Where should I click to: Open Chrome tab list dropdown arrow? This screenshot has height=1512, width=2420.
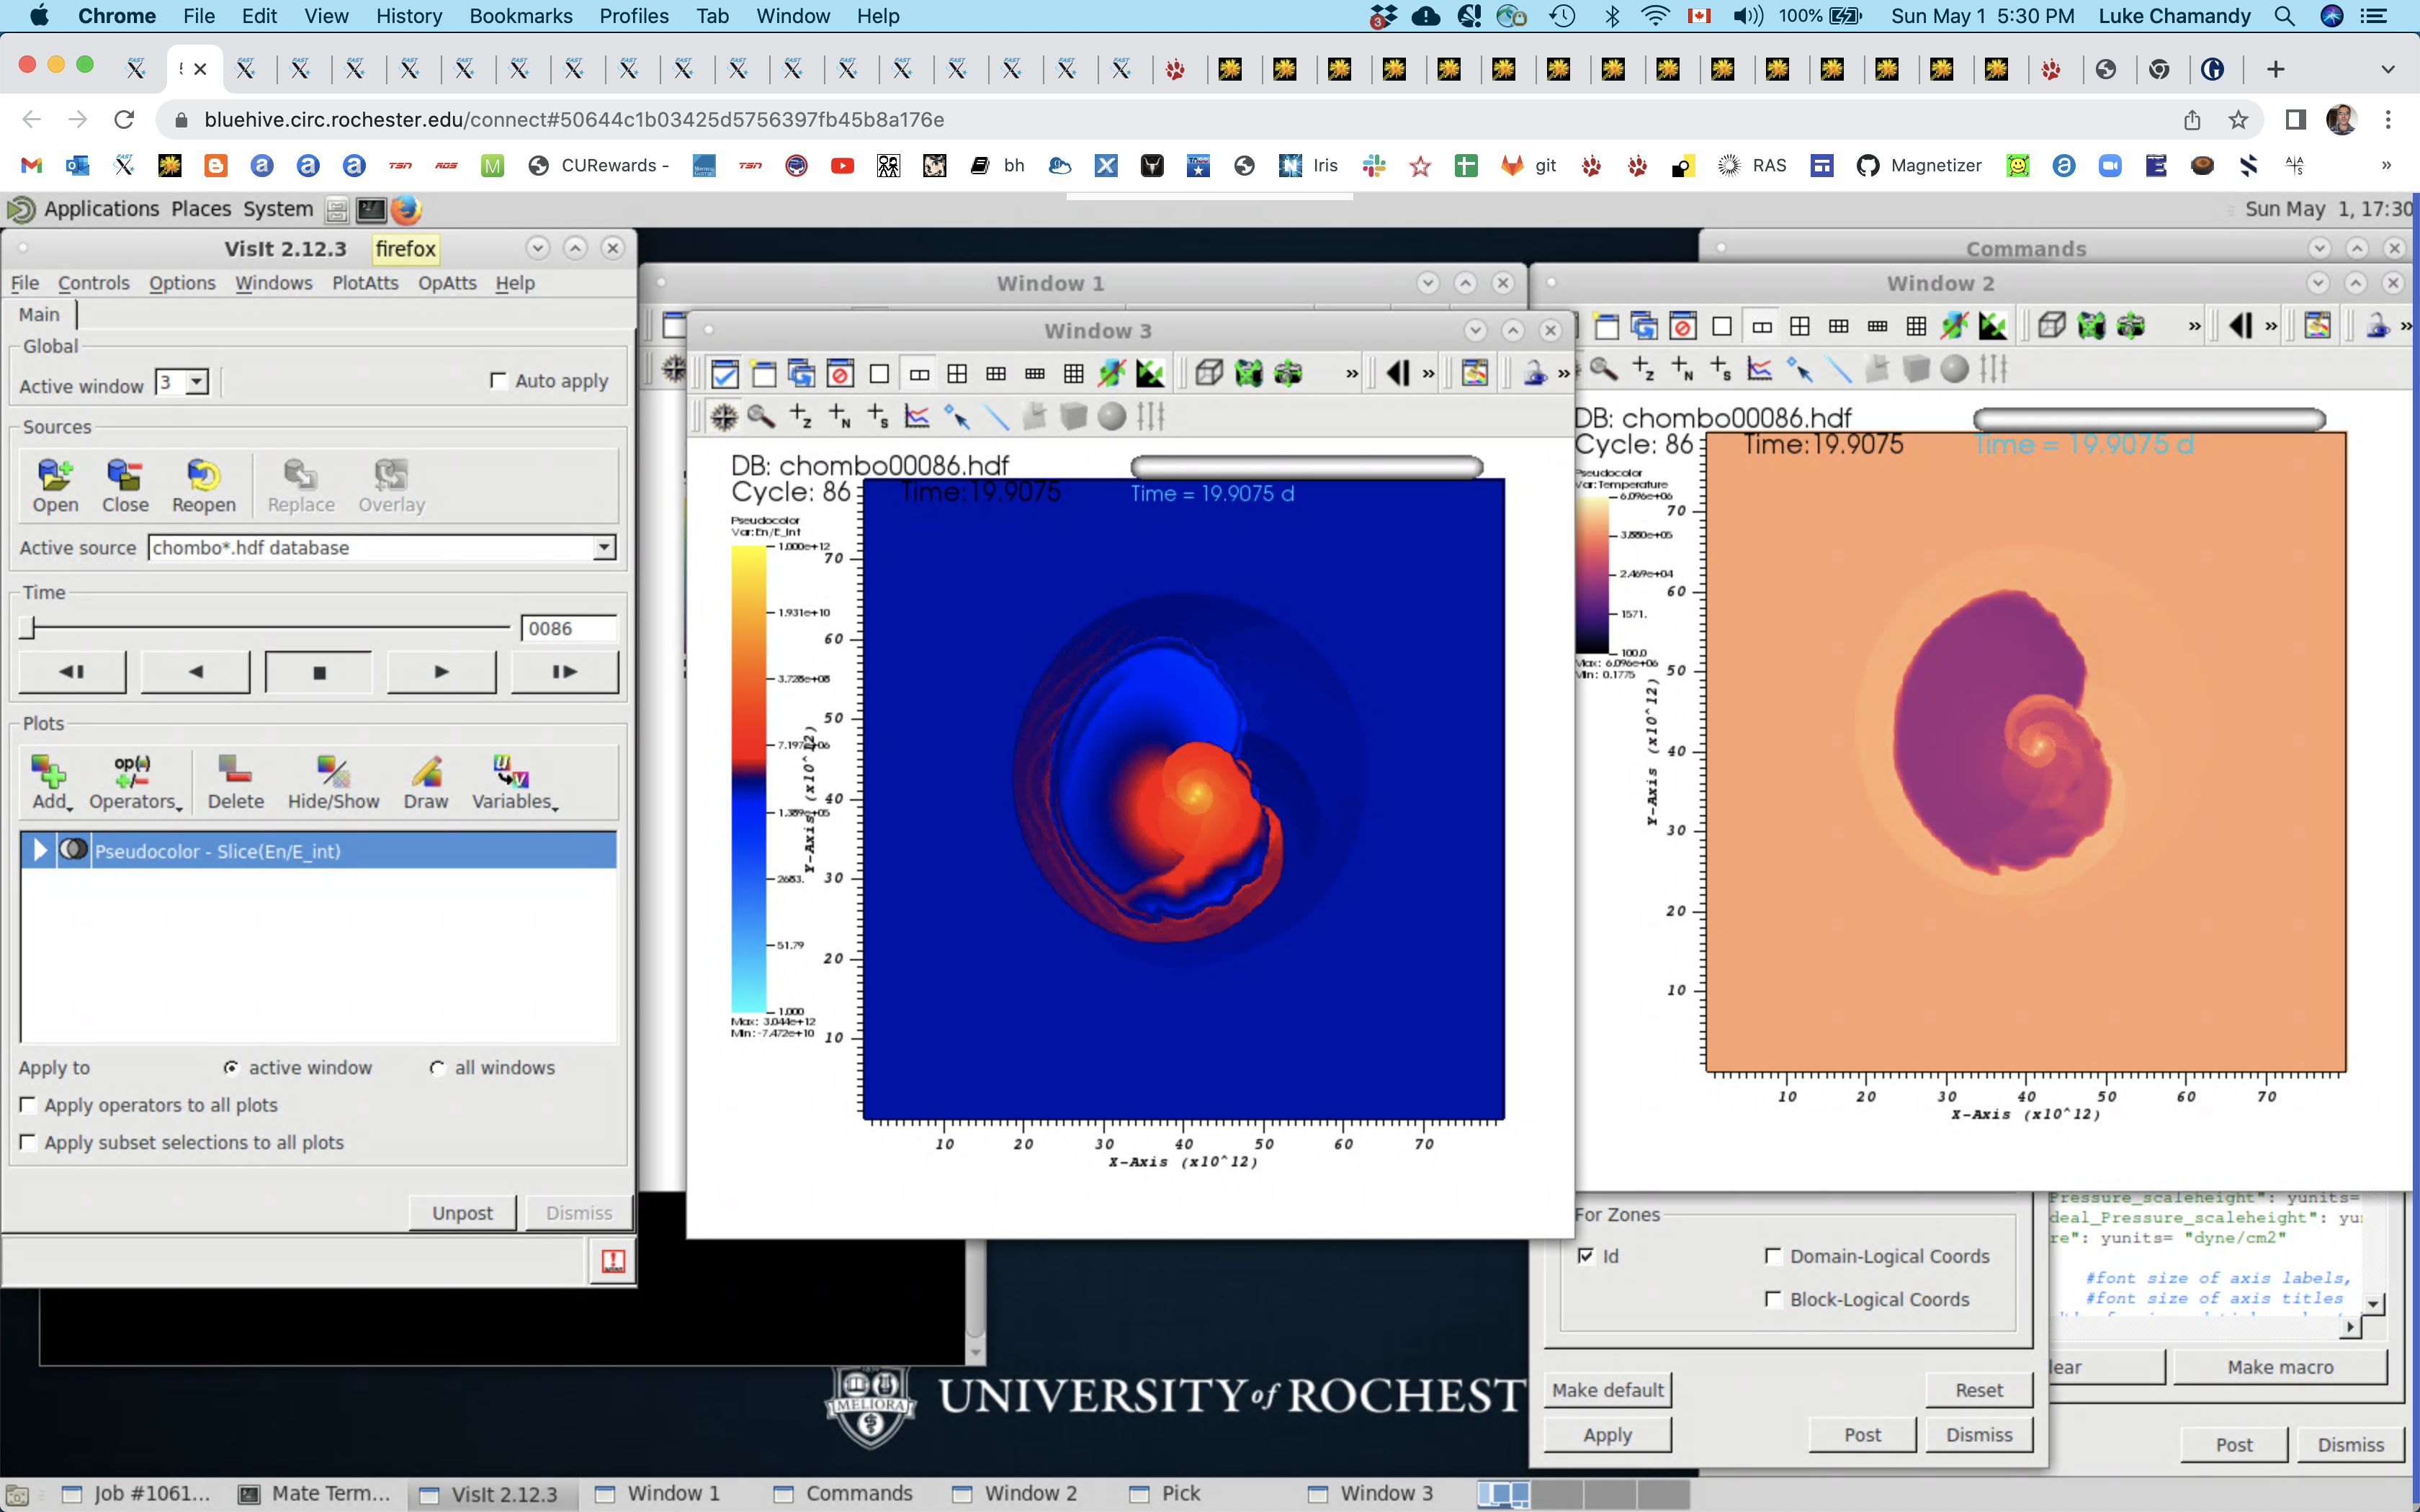pyautogui.click(x=2388, y=69)
